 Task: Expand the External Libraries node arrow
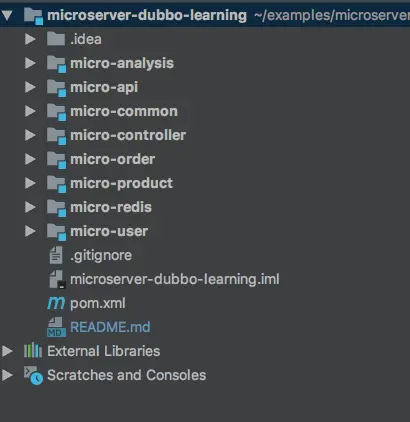coord(7,351)
